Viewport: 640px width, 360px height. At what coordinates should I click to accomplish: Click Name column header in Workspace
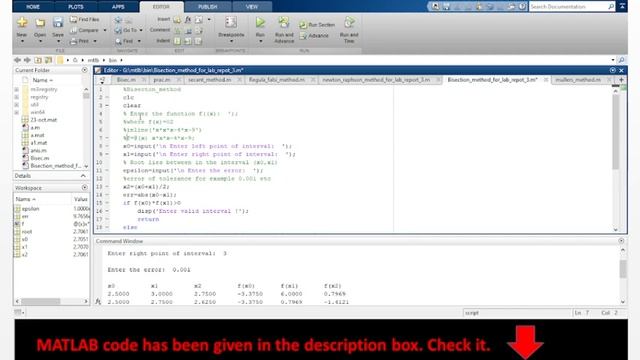coord(25,199)
